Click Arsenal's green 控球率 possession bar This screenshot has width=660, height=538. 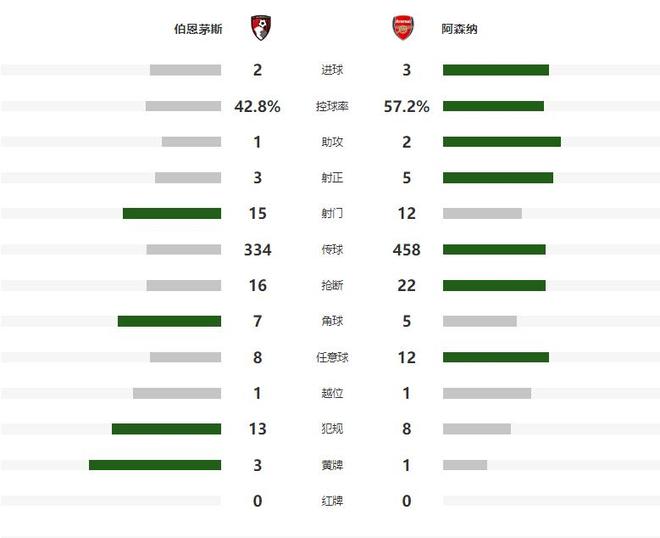[x=493, y=106]
